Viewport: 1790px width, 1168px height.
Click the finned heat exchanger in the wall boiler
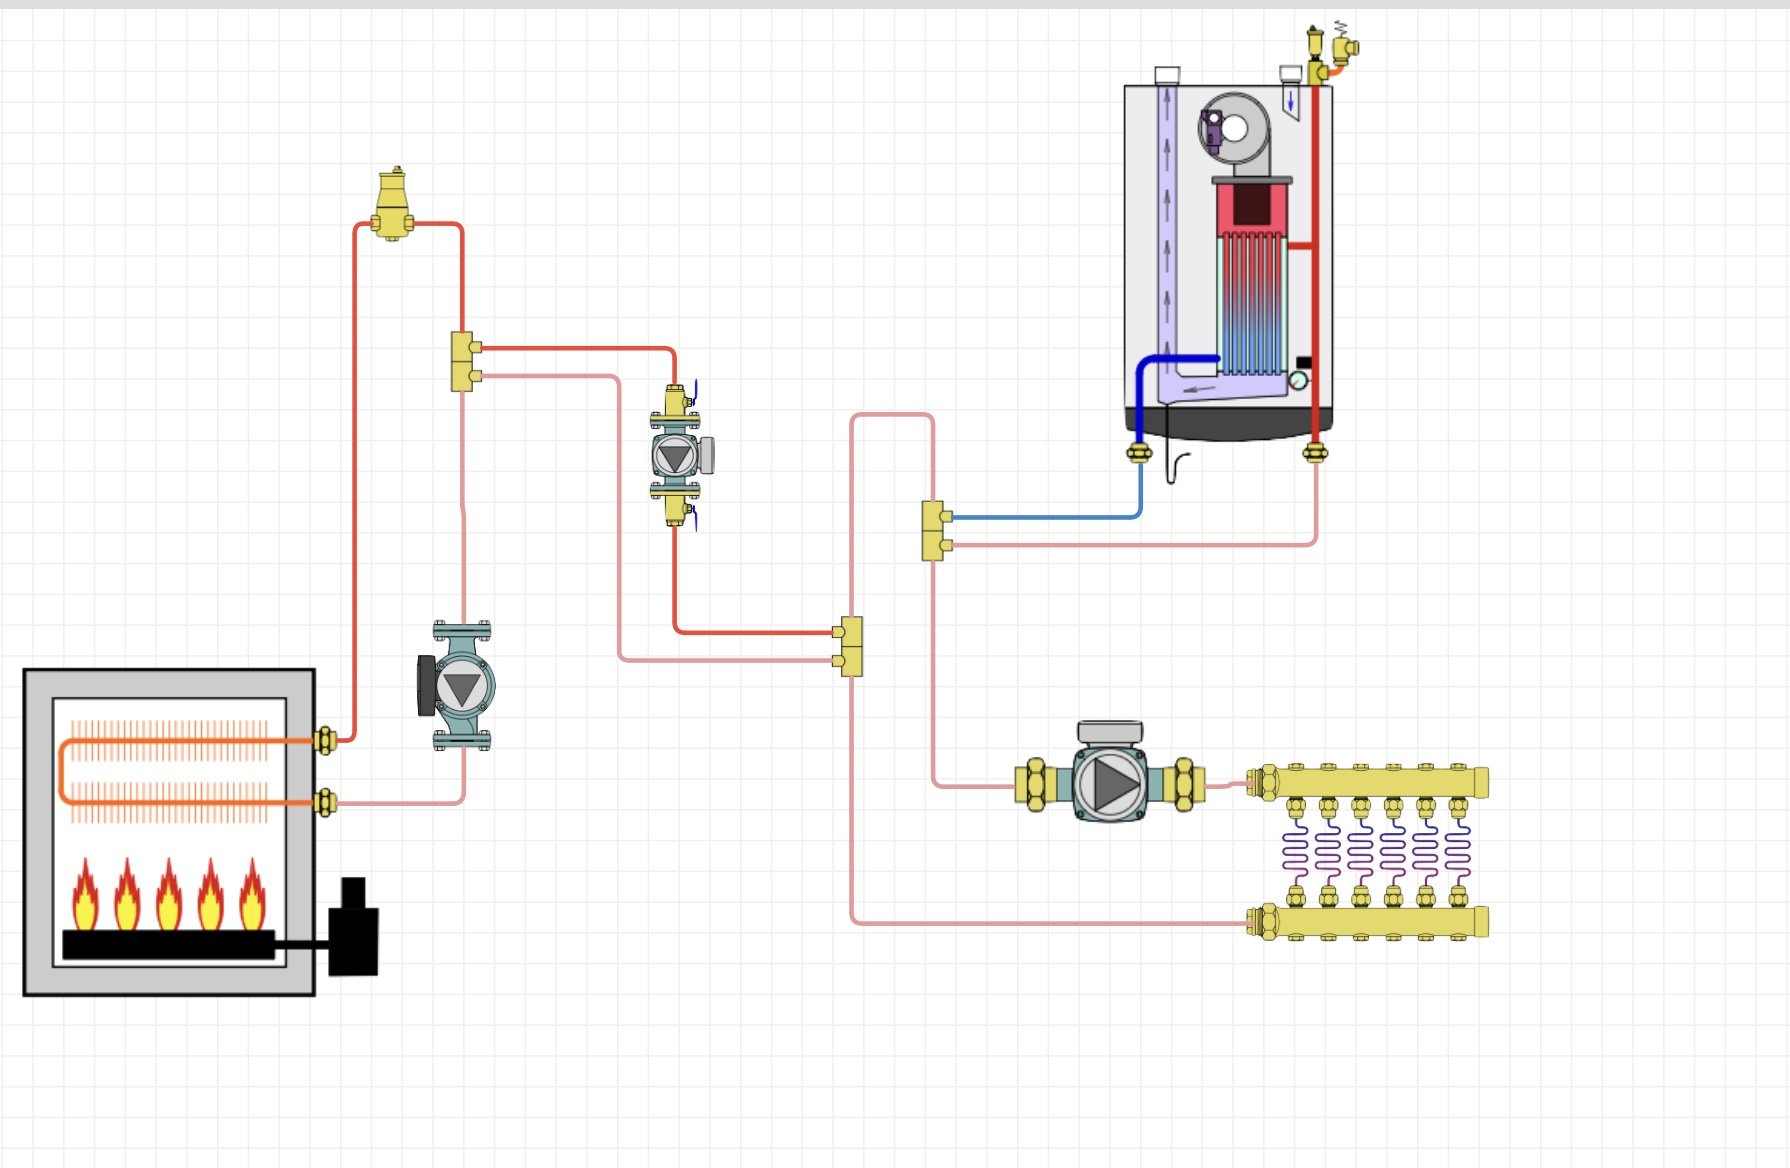pos(1252,276)
